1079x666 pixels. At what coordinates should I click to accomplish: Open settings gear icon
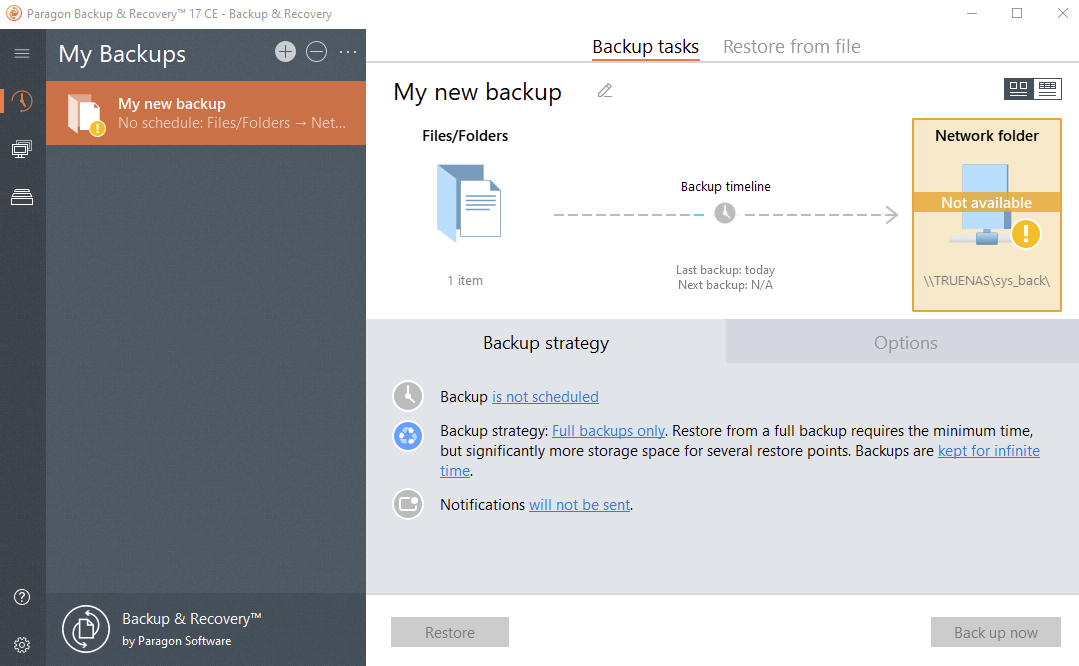22,645
